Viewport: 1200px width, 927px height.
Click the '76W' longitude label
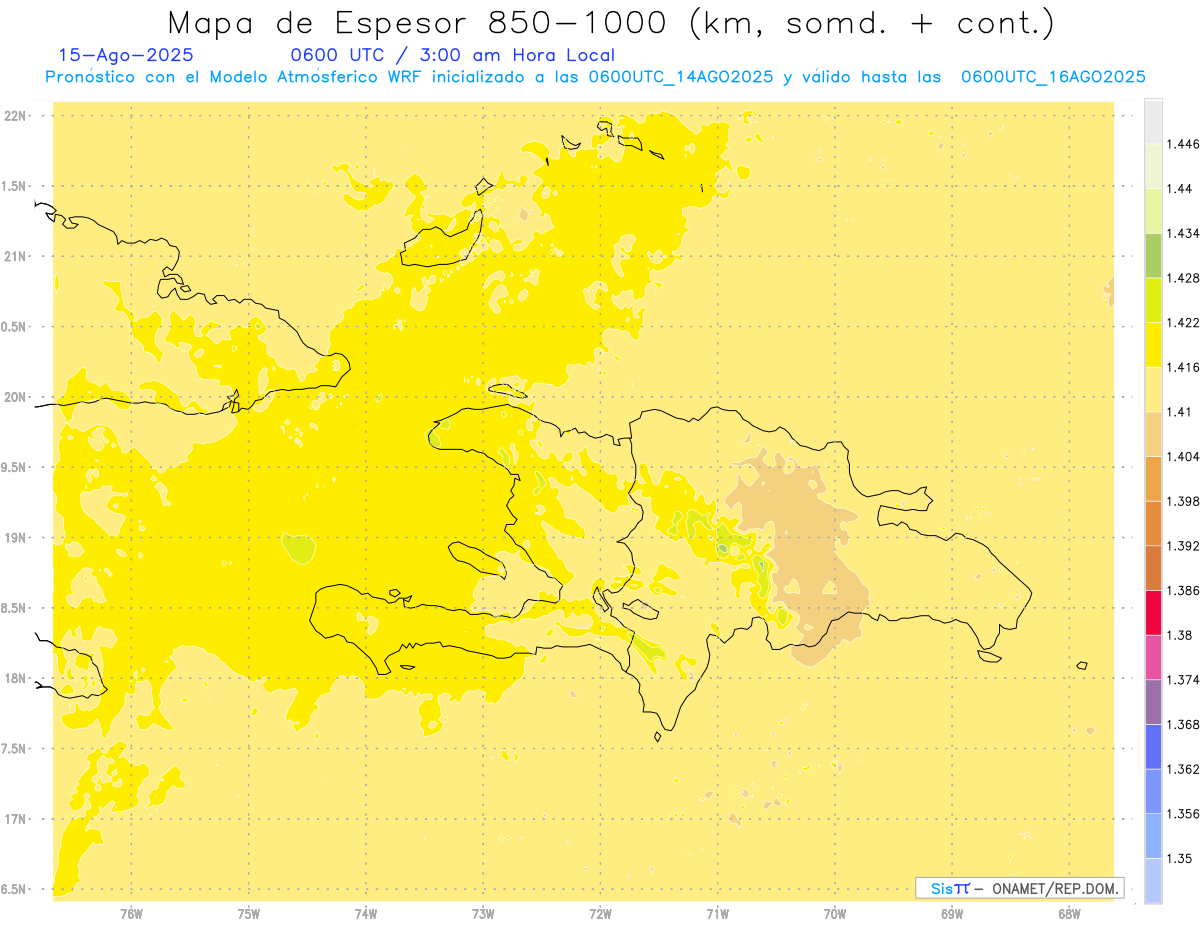pos(131,914)
